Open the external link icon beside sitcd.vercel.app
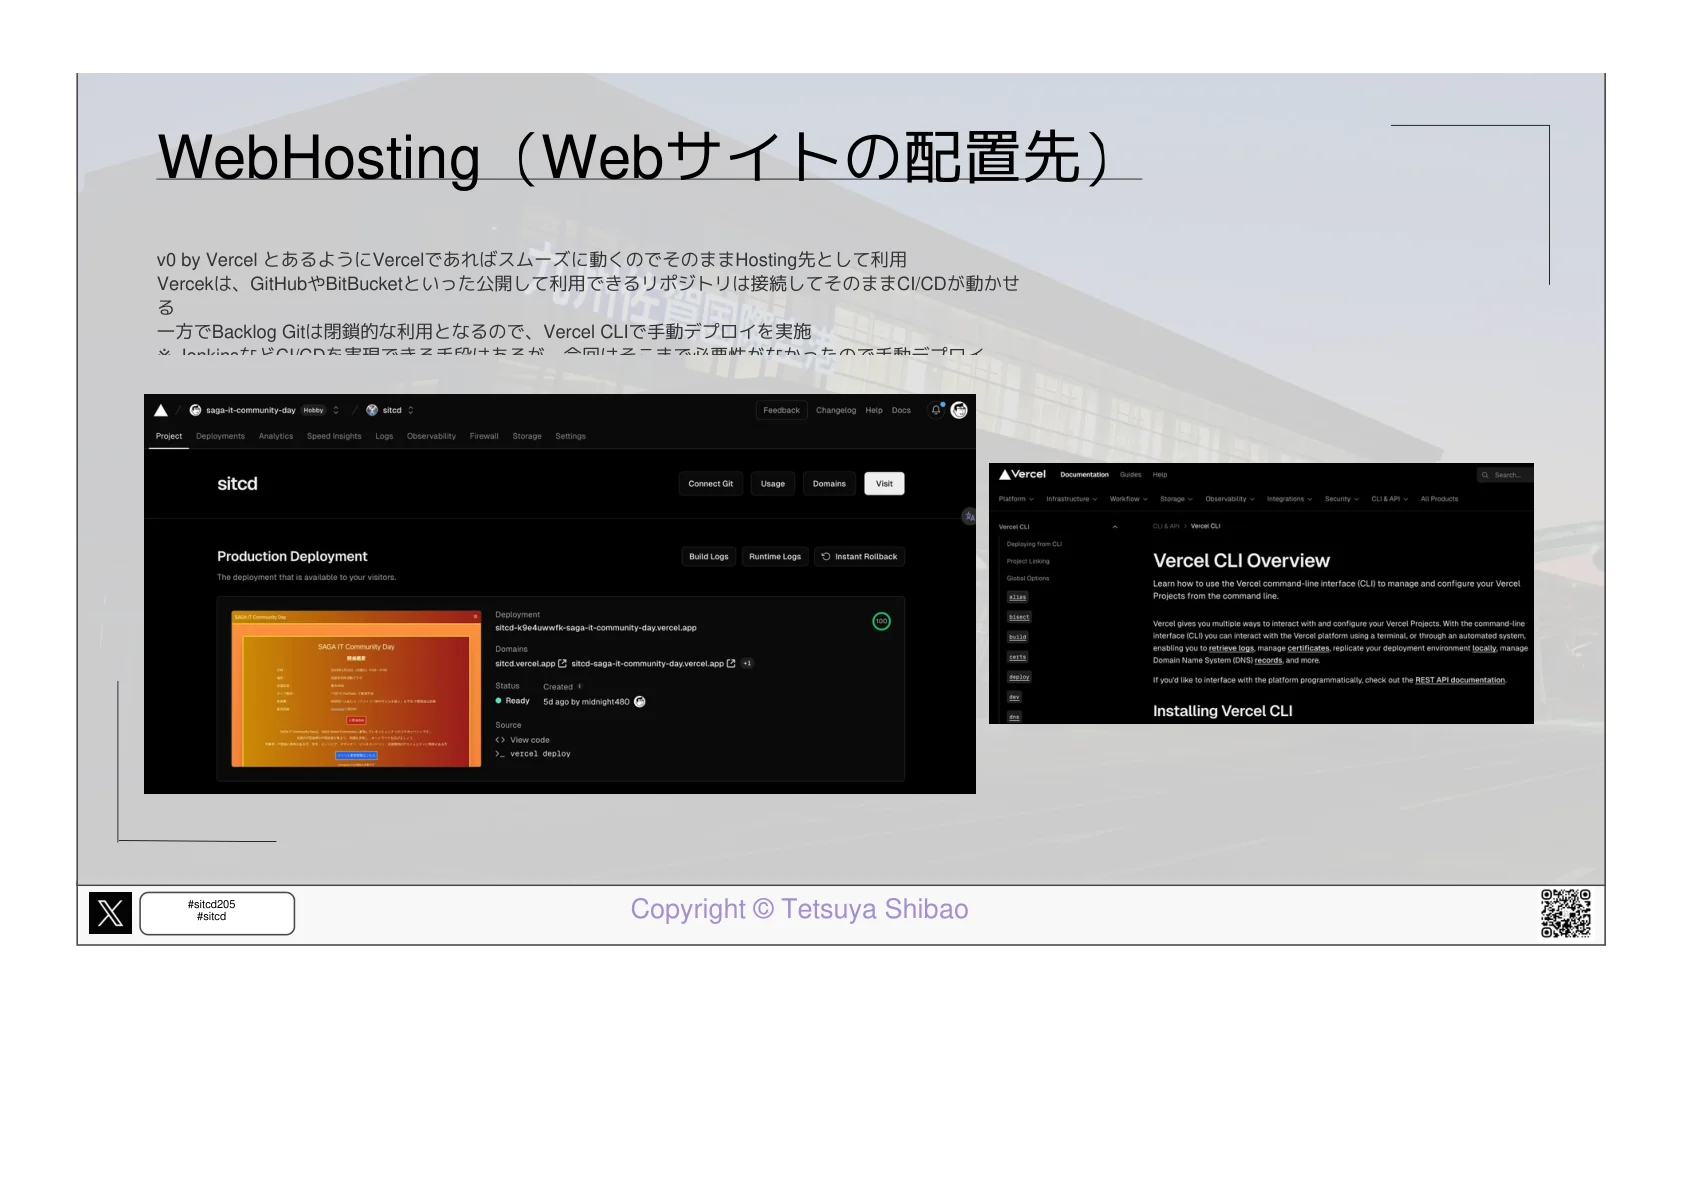This screenshot has width=1684, height=1190. [562, 663]
